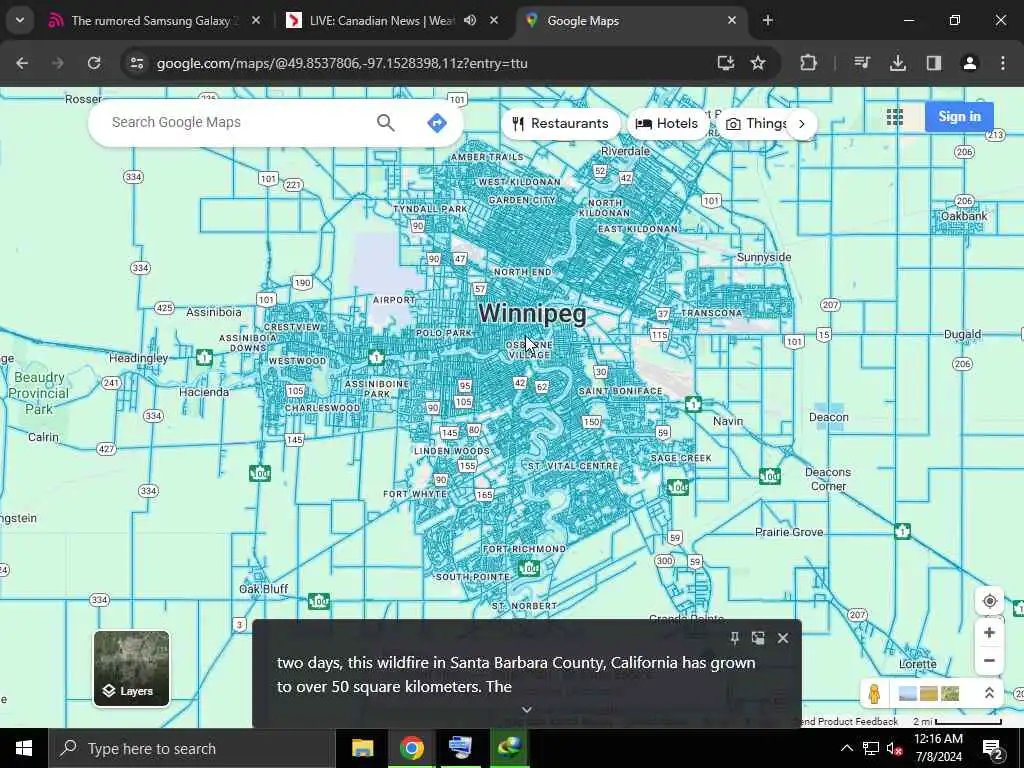
Task: Zoom in on the map
Action: coord(989,632)
